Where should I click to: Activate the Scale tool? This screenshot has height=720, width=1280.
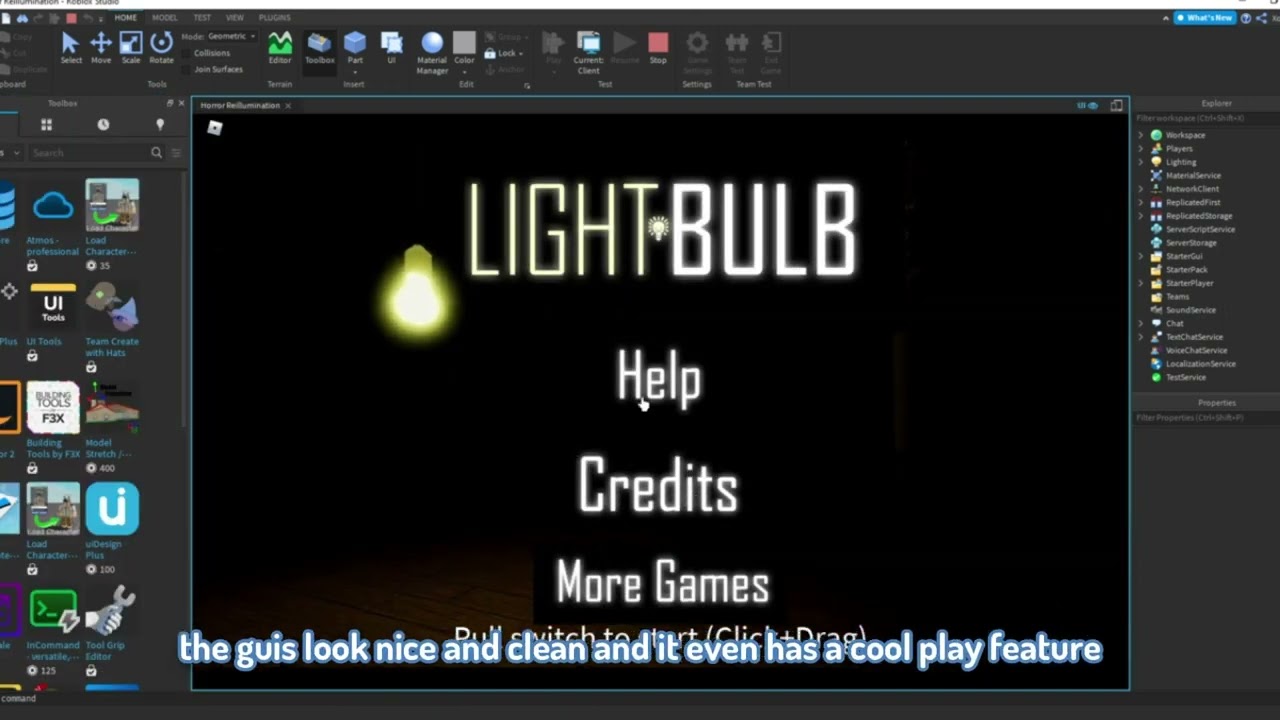131,47
